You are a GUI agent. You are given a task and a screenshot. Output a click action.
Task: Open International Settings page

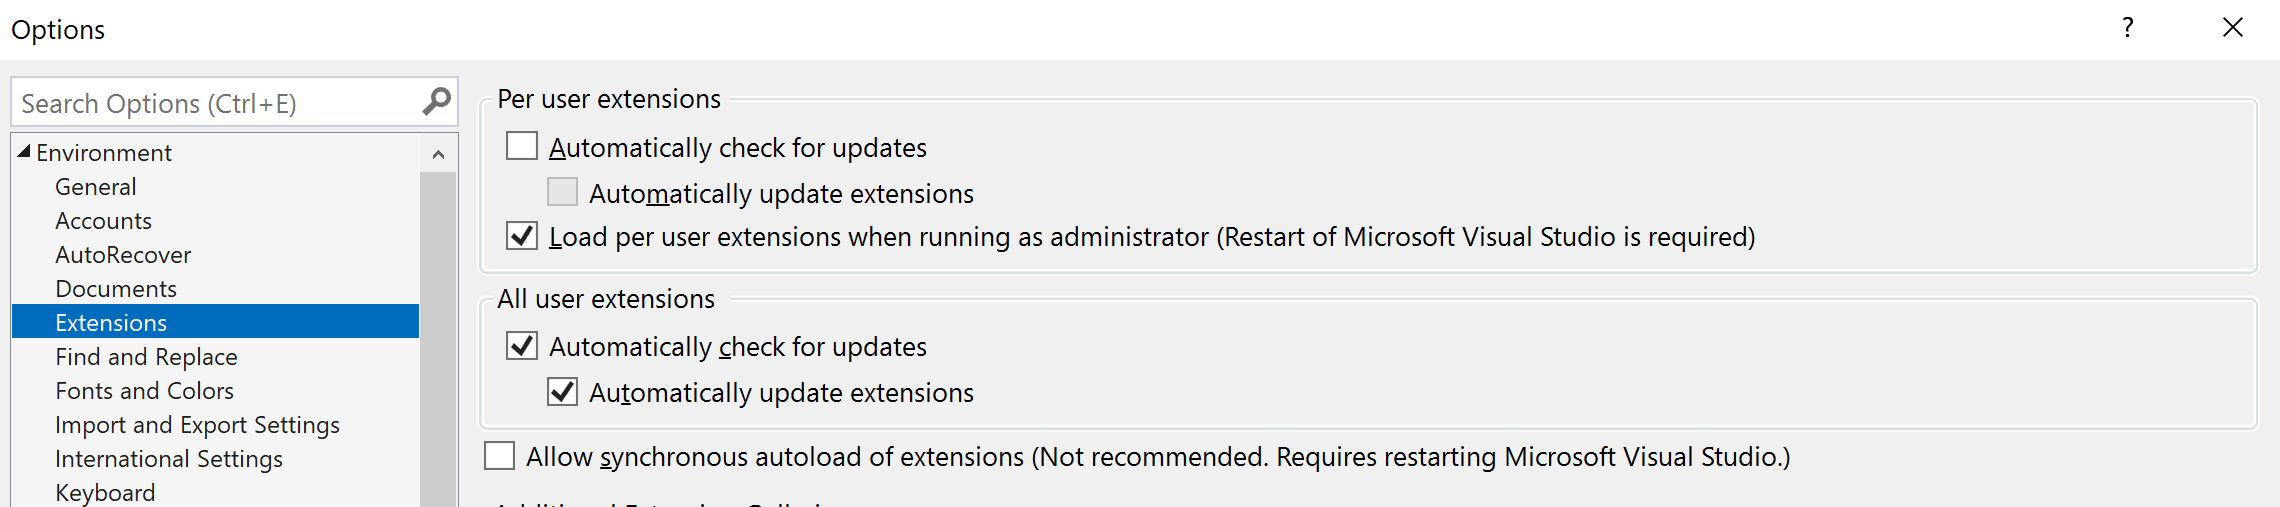pyautogui.click(x=169, y=459)
